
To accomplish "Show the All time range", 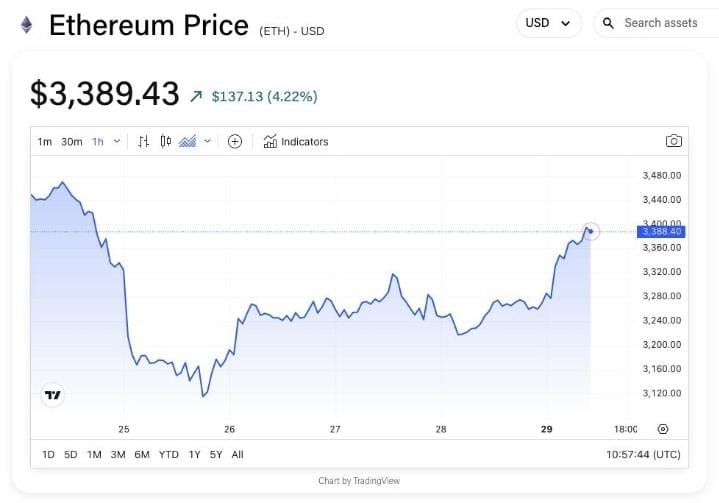I will (x=238, y=454).
